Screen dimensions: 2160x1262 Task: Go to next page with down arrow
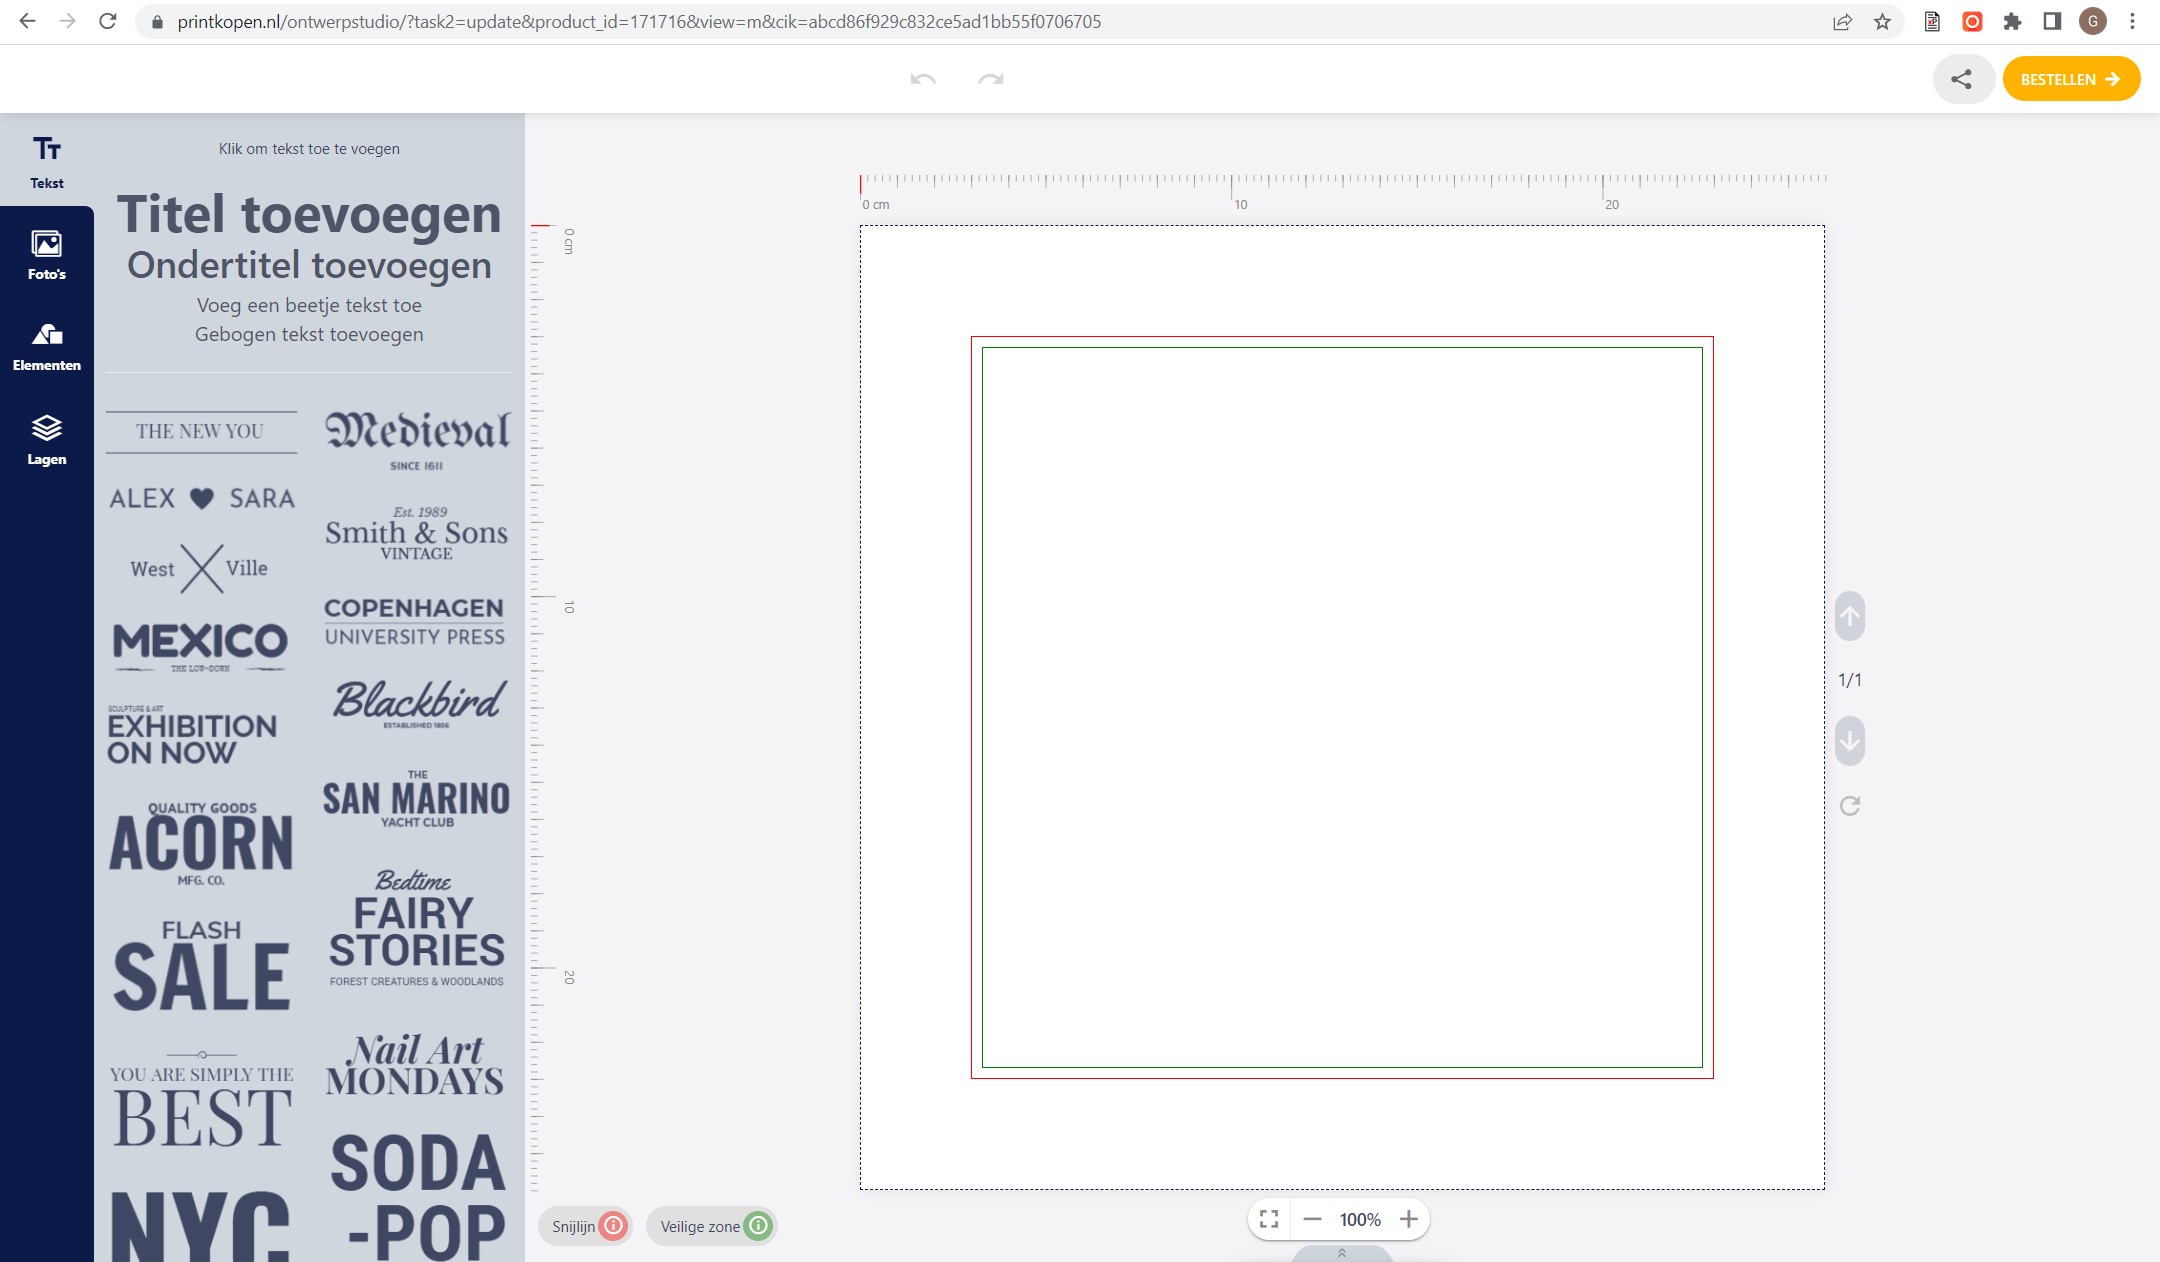[1850, 741]
